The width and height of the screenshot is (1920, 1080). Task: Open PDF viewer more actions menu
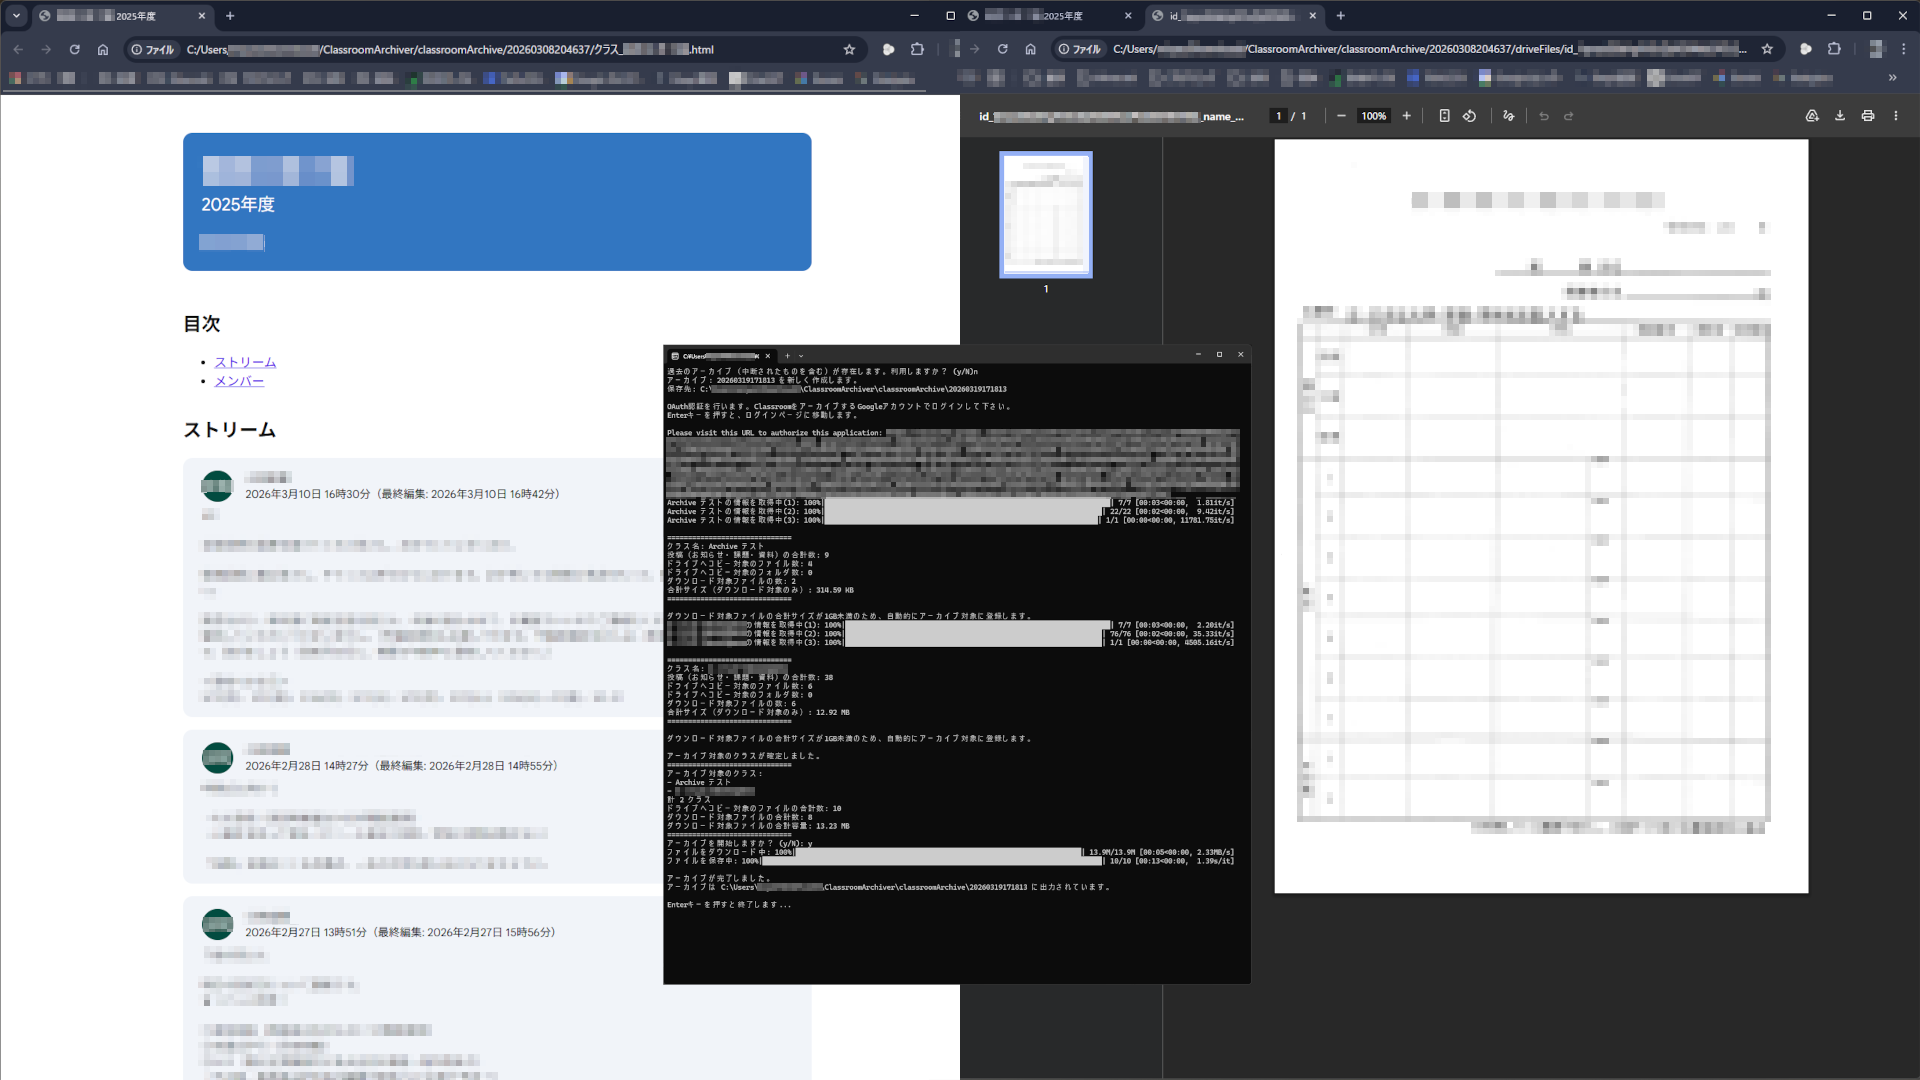pyautogui.click(x=1895, y=116)
